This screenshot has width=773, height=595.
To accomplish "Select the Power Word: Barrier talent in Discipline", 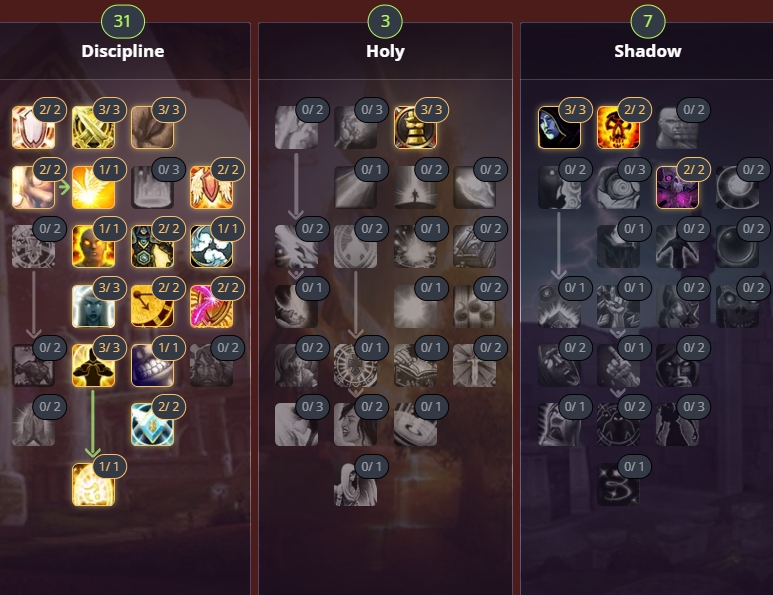I will click(x=93, y=484).
